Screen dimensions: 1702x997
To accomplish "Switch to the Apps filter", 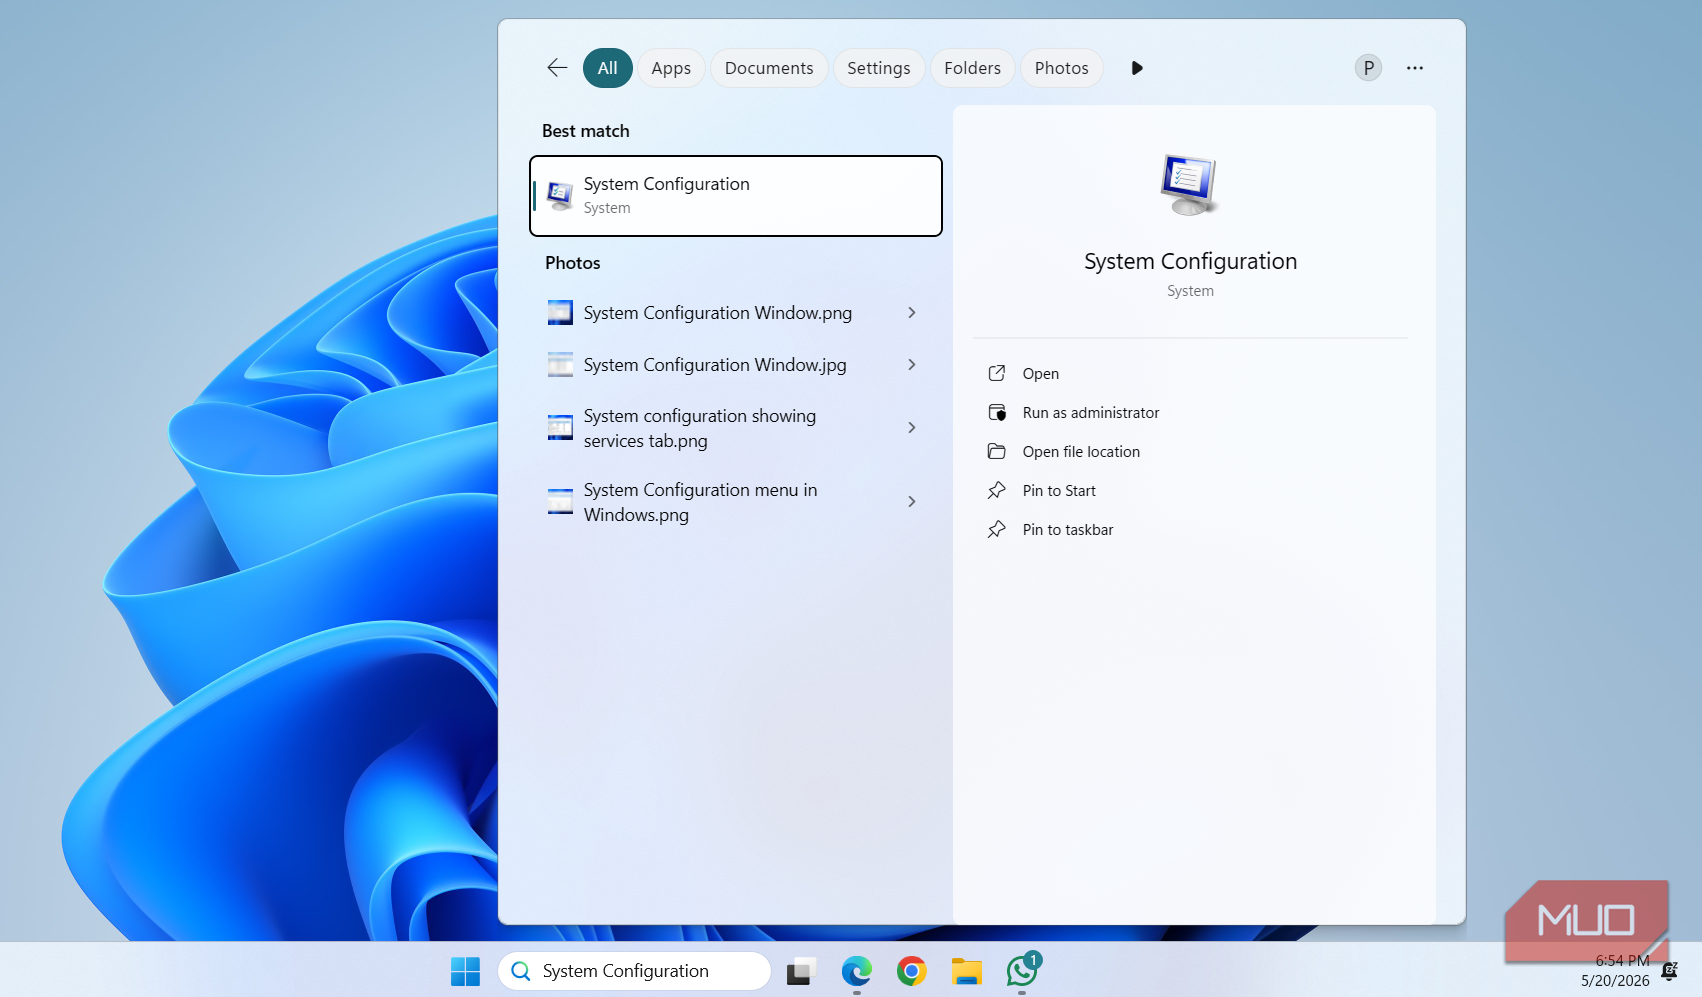I will click(671, 68).
